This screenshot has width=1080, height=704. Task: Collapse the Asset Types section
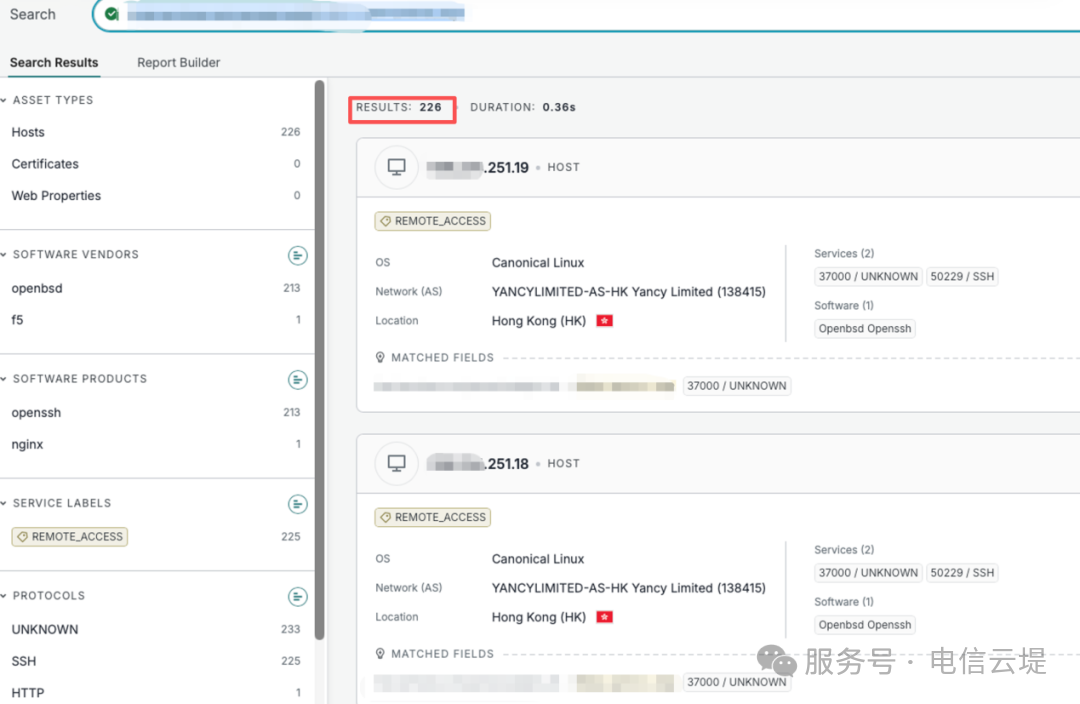(x=4, y=101)
